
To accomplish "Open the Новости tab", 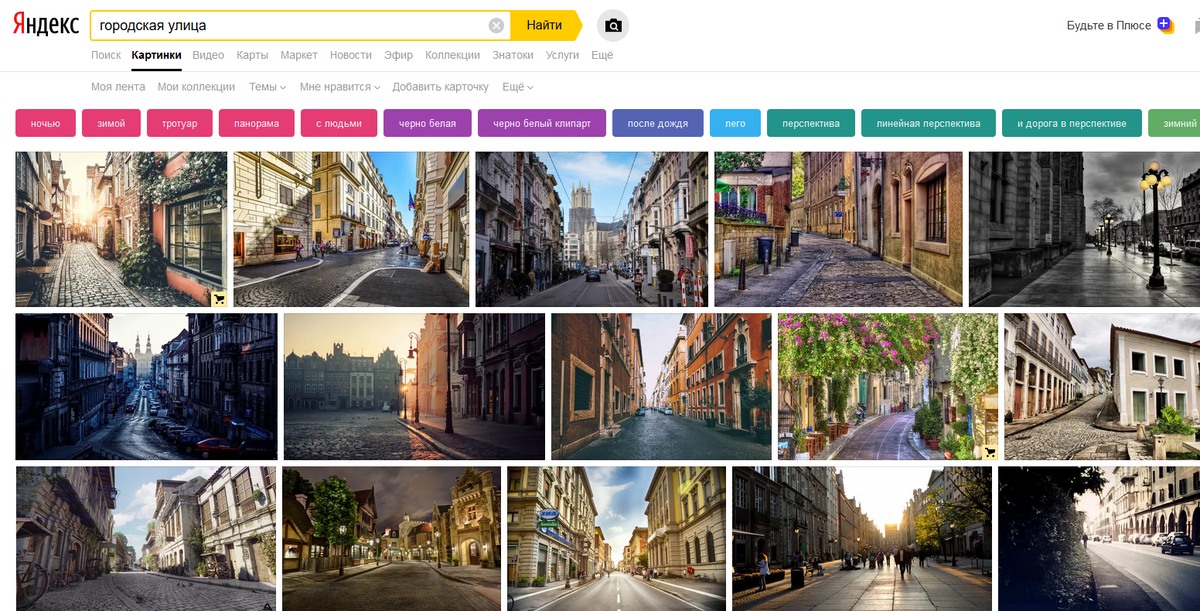I will click(x=350, y=55).
